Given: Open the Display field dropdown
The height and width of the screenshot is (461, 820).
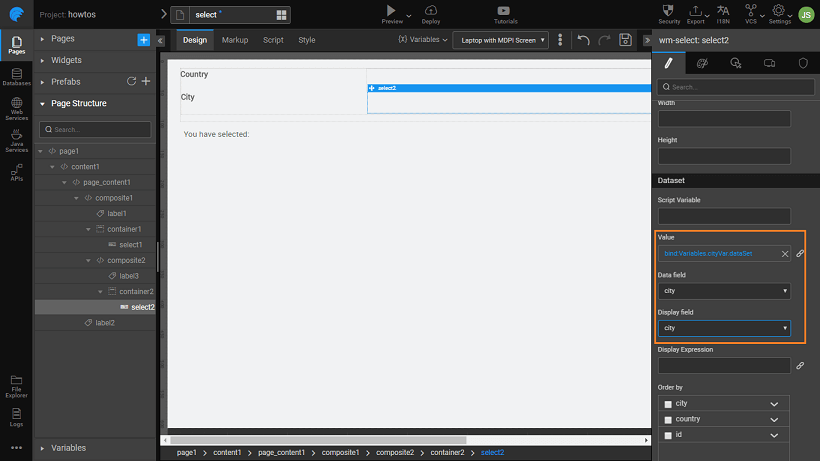Looking at the screenshot, I should point(724,328).
